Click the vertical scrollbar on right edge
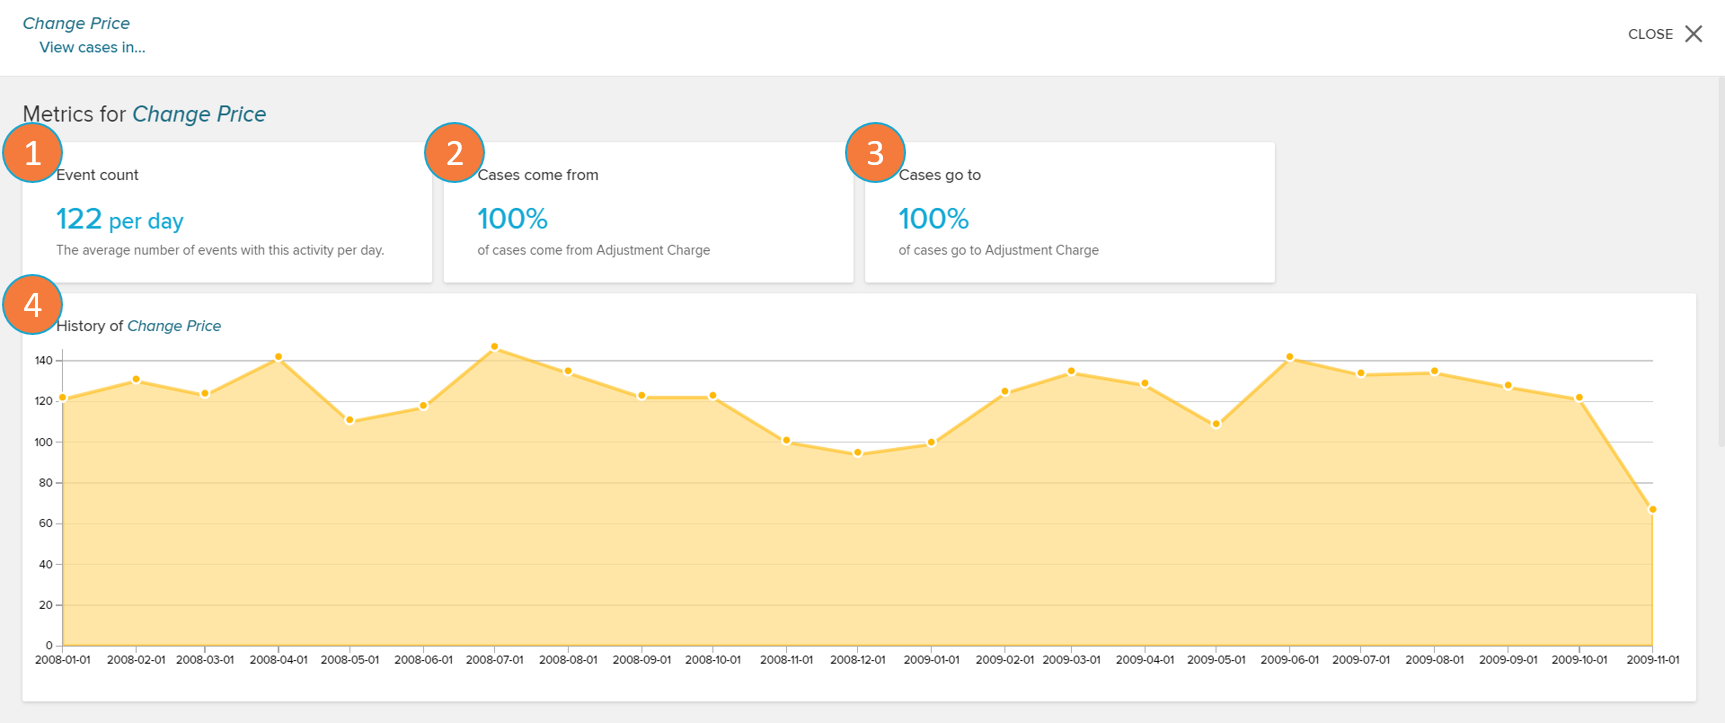Image resolution: width=1725 pixels, height=723 pixels. (1720, 260)
